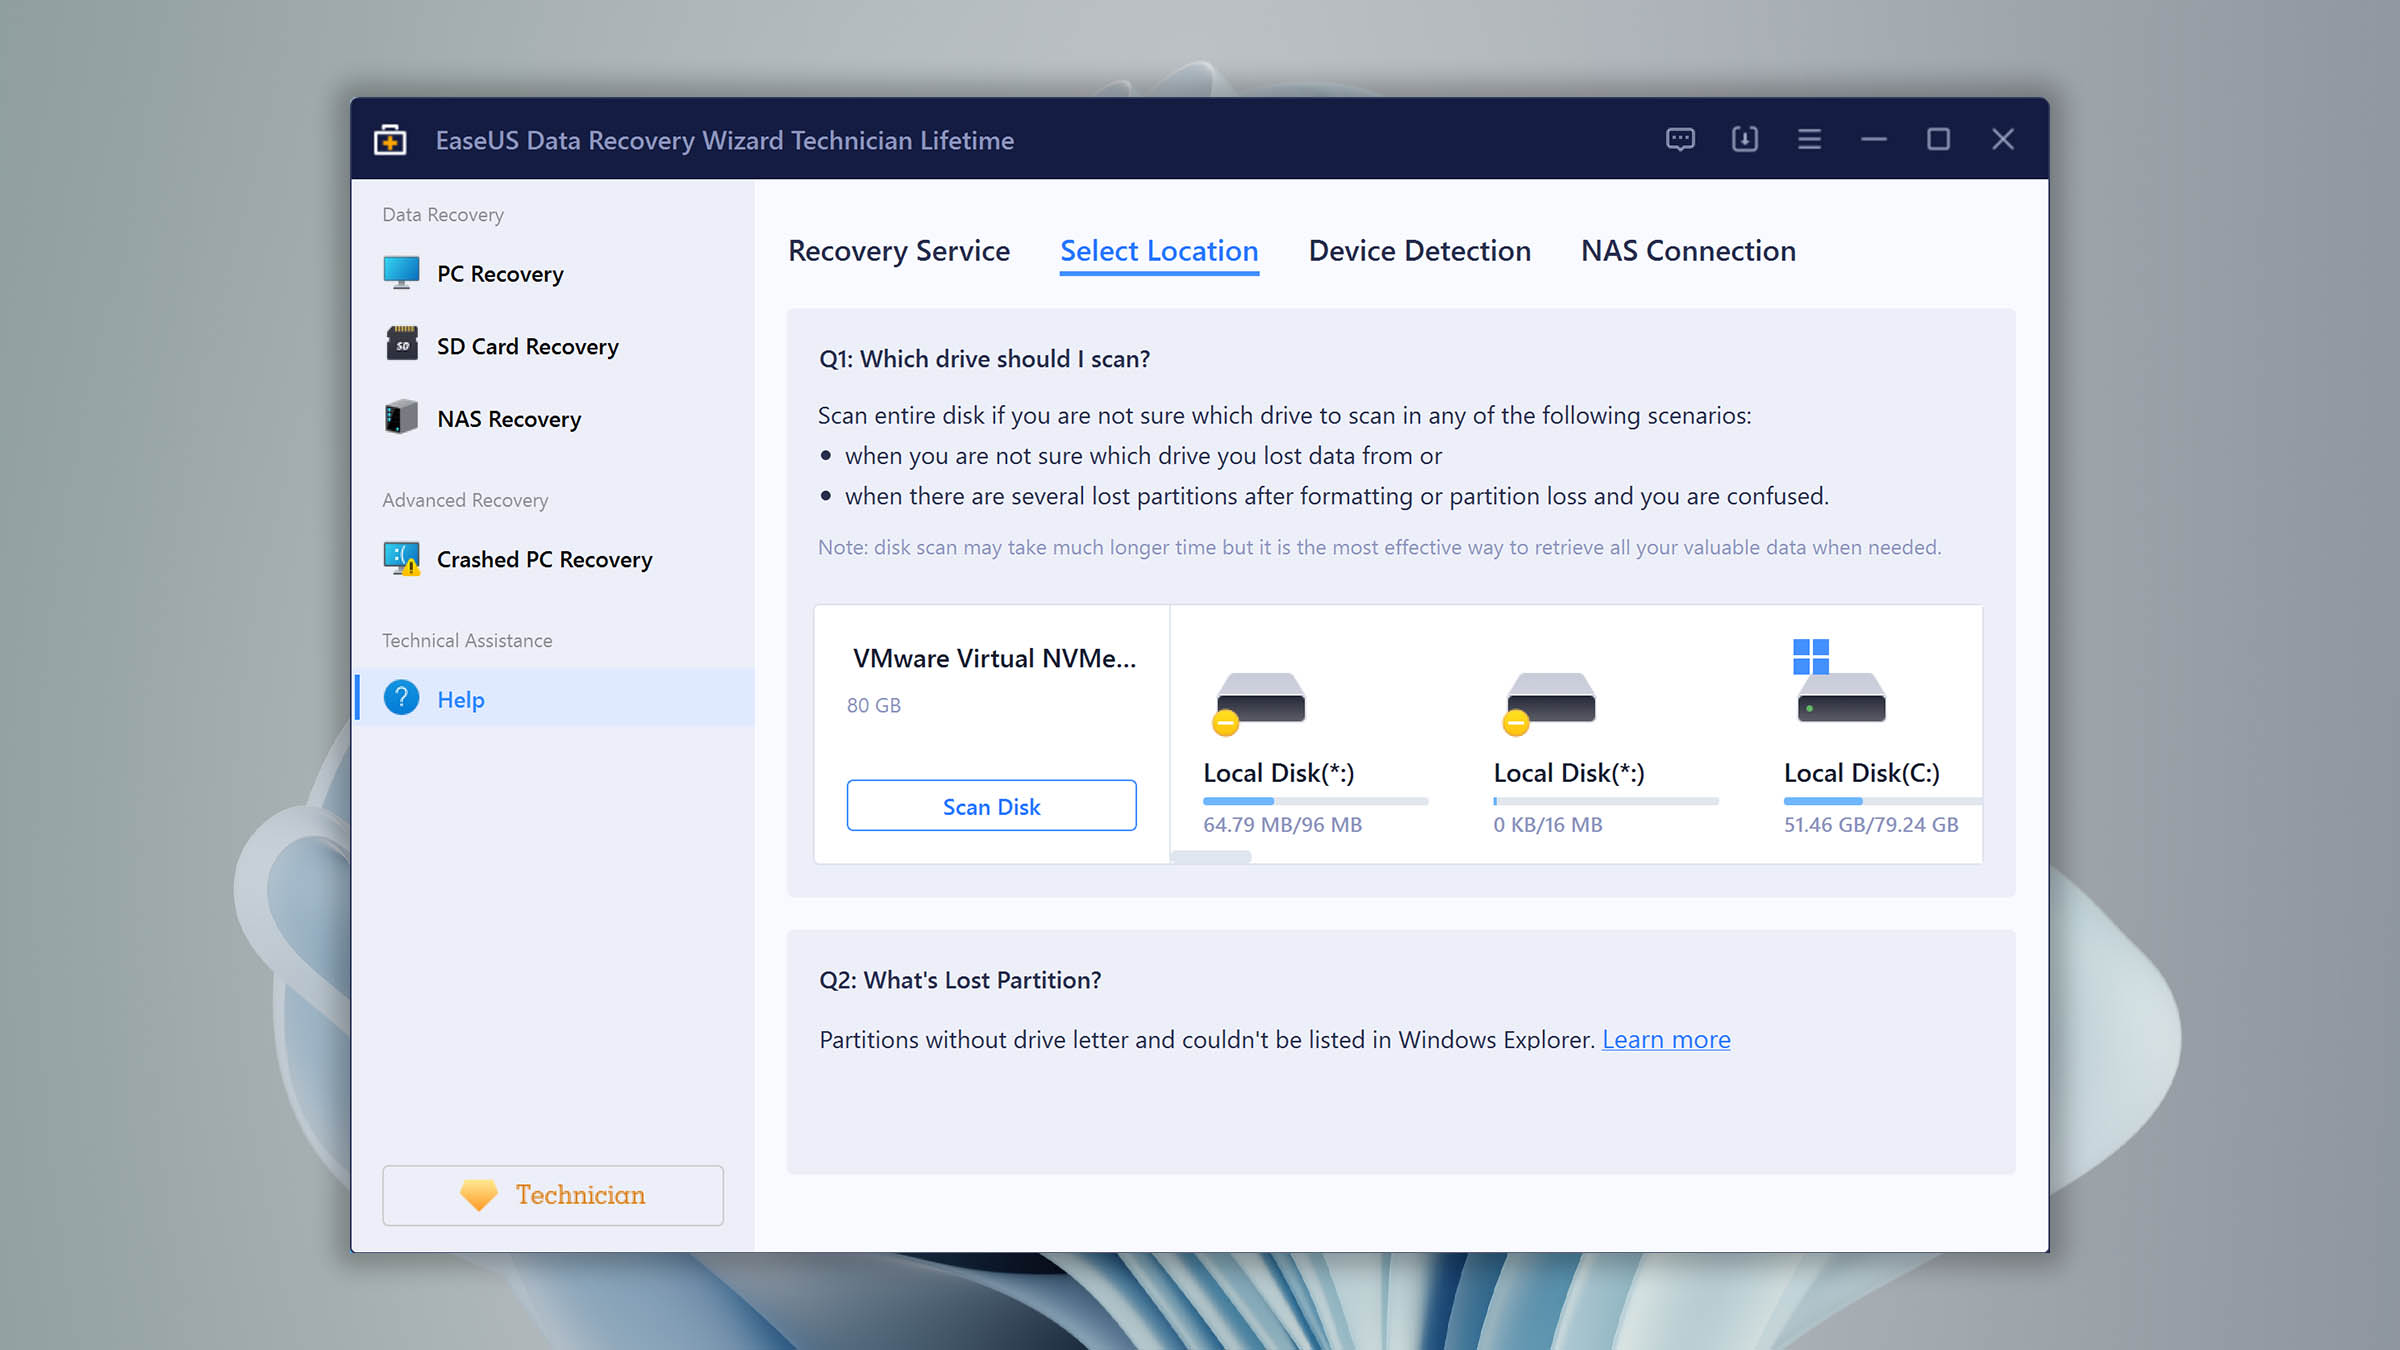Open the Learn more link

[1666, 1040]
